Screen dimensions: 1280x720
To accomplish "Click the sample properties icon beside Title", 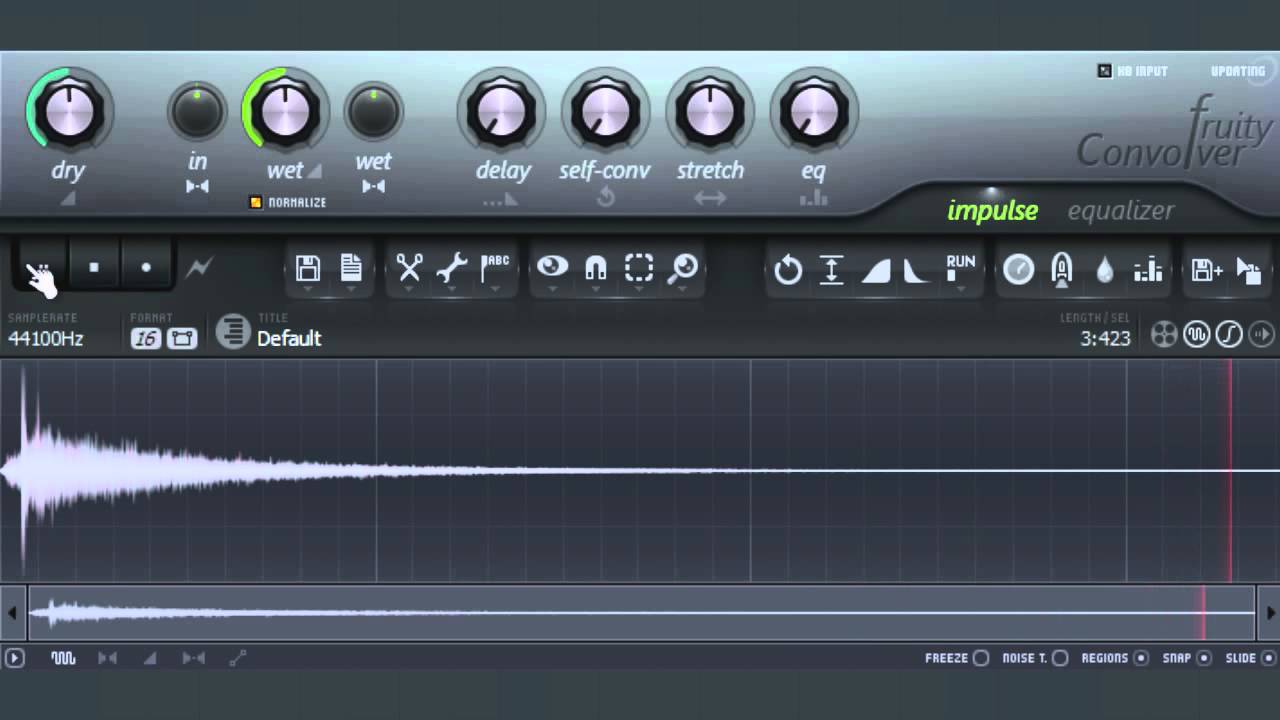I will [233, 332].
